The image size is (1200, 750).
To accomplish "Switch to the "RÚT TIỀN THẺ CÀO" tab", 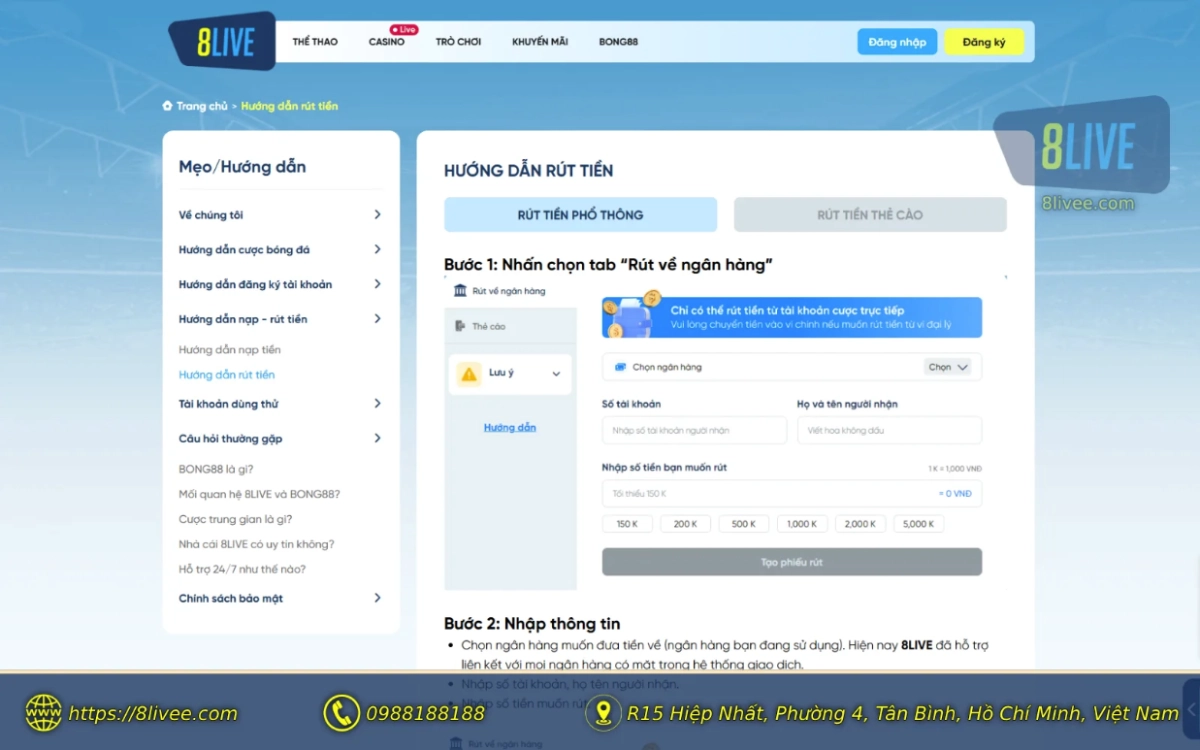I will (x=869, y=214).
